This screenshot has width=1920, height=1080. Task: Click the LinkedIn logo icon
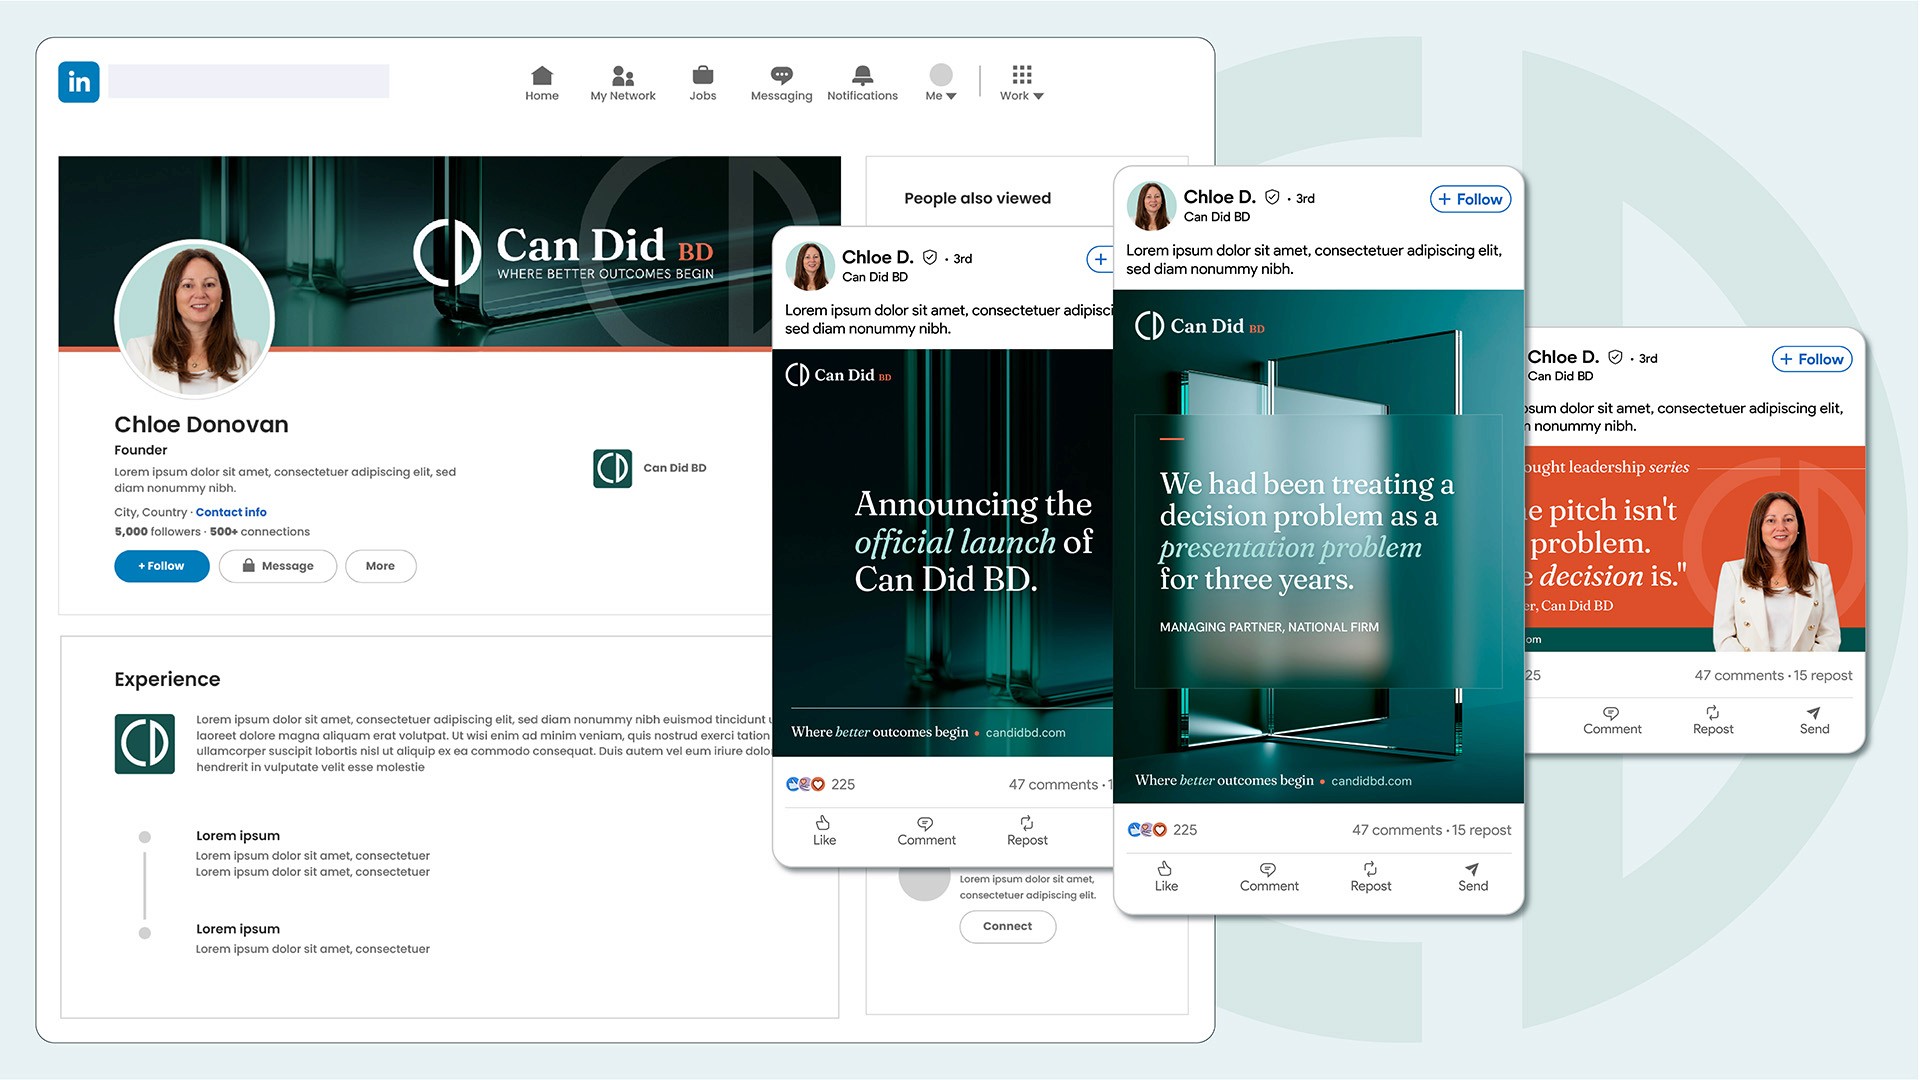tap(79, 82)
